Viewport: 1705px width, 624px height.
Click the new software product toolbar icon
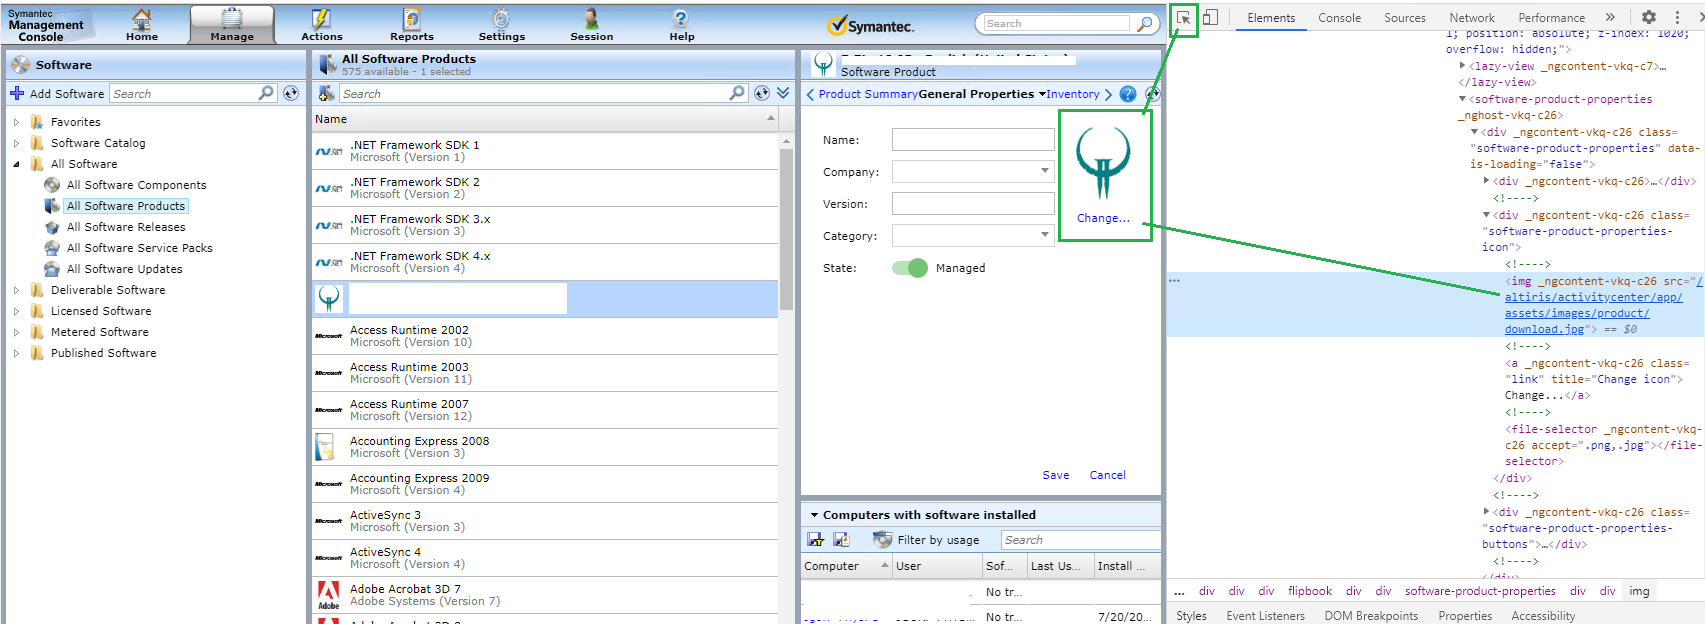(326, 93)
